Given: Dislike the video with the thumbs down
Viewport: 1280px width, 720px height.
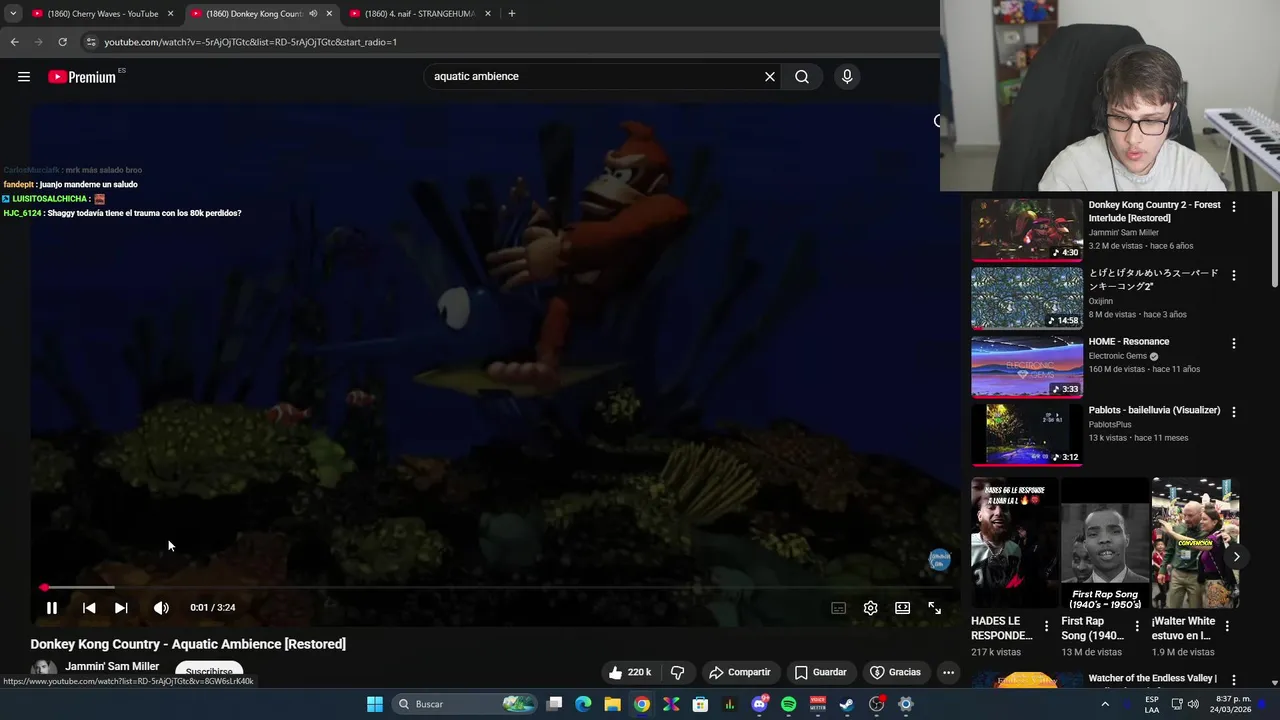Looking at the screenshot, I should (677, 672).
